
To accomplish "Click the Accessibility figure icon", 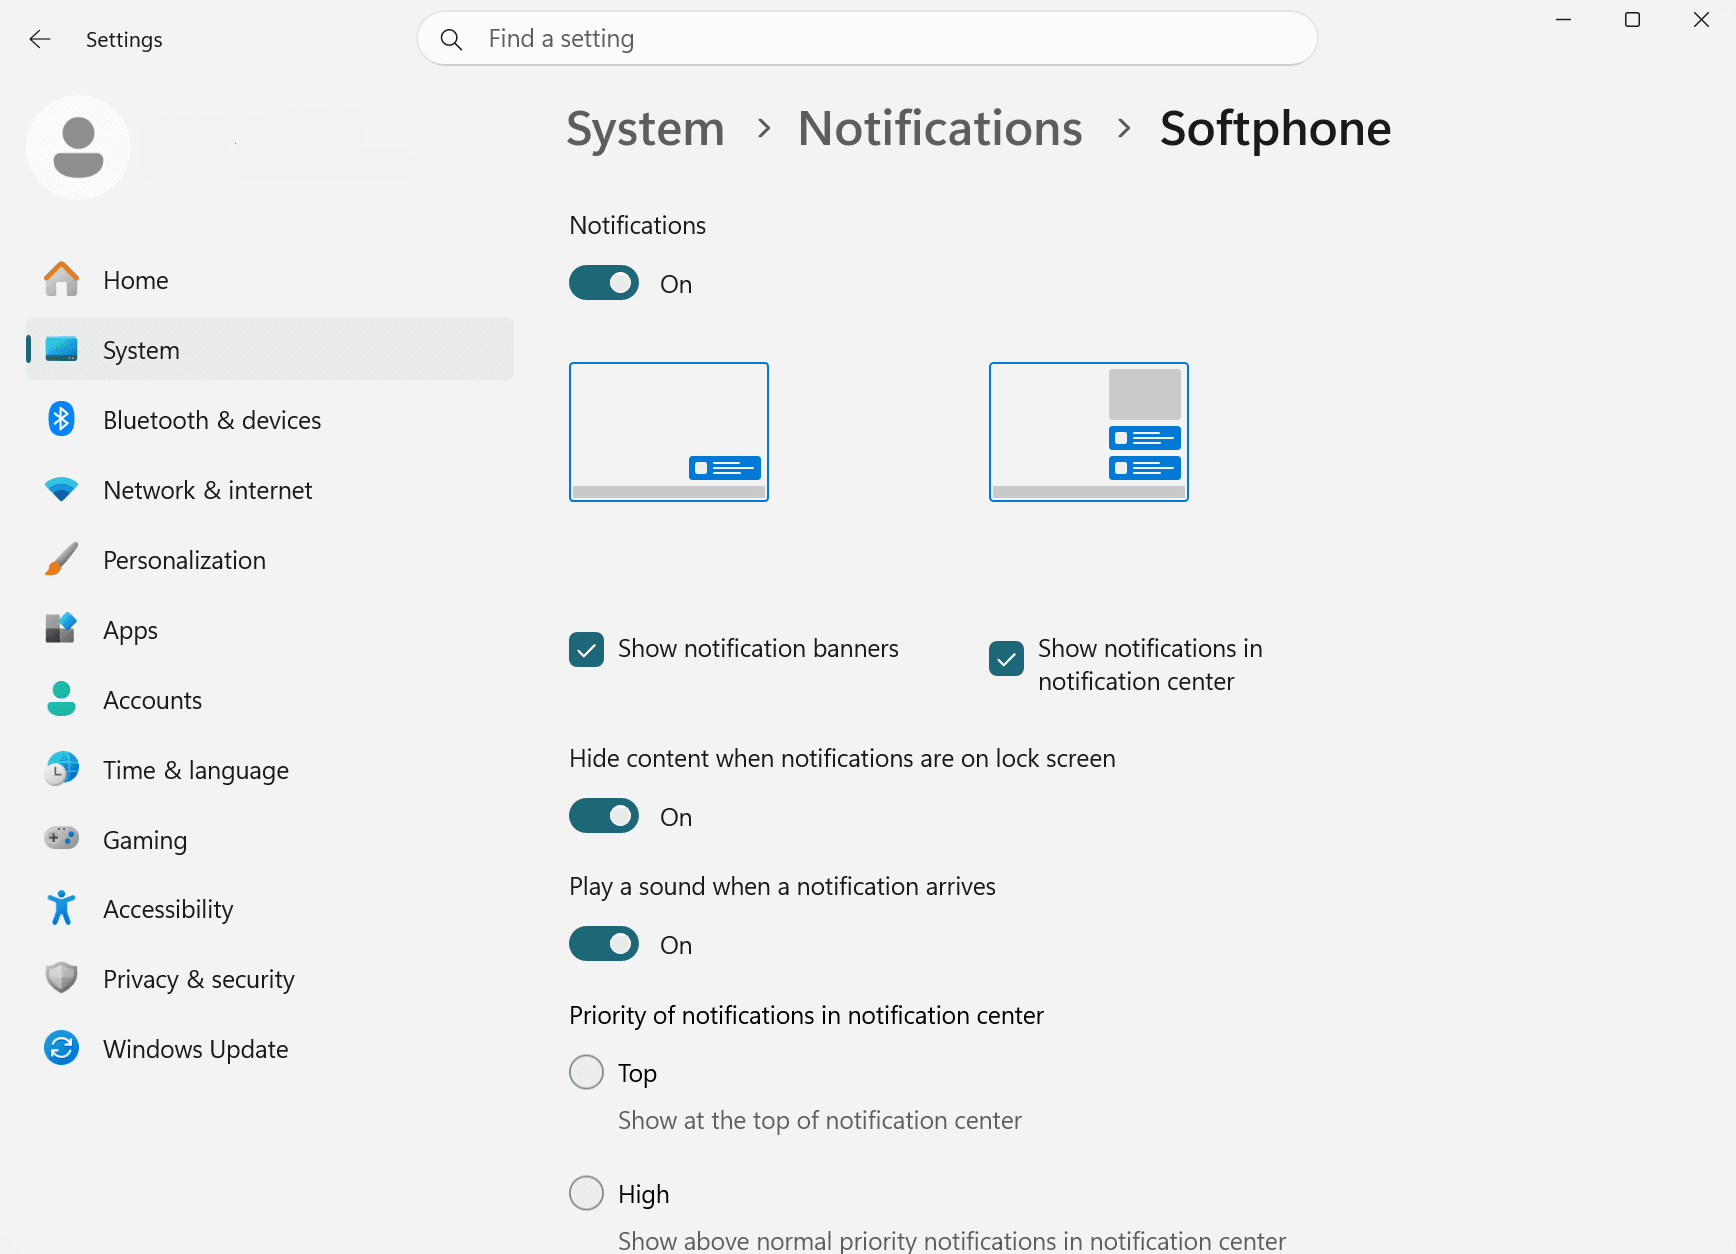I will [61, 908].
